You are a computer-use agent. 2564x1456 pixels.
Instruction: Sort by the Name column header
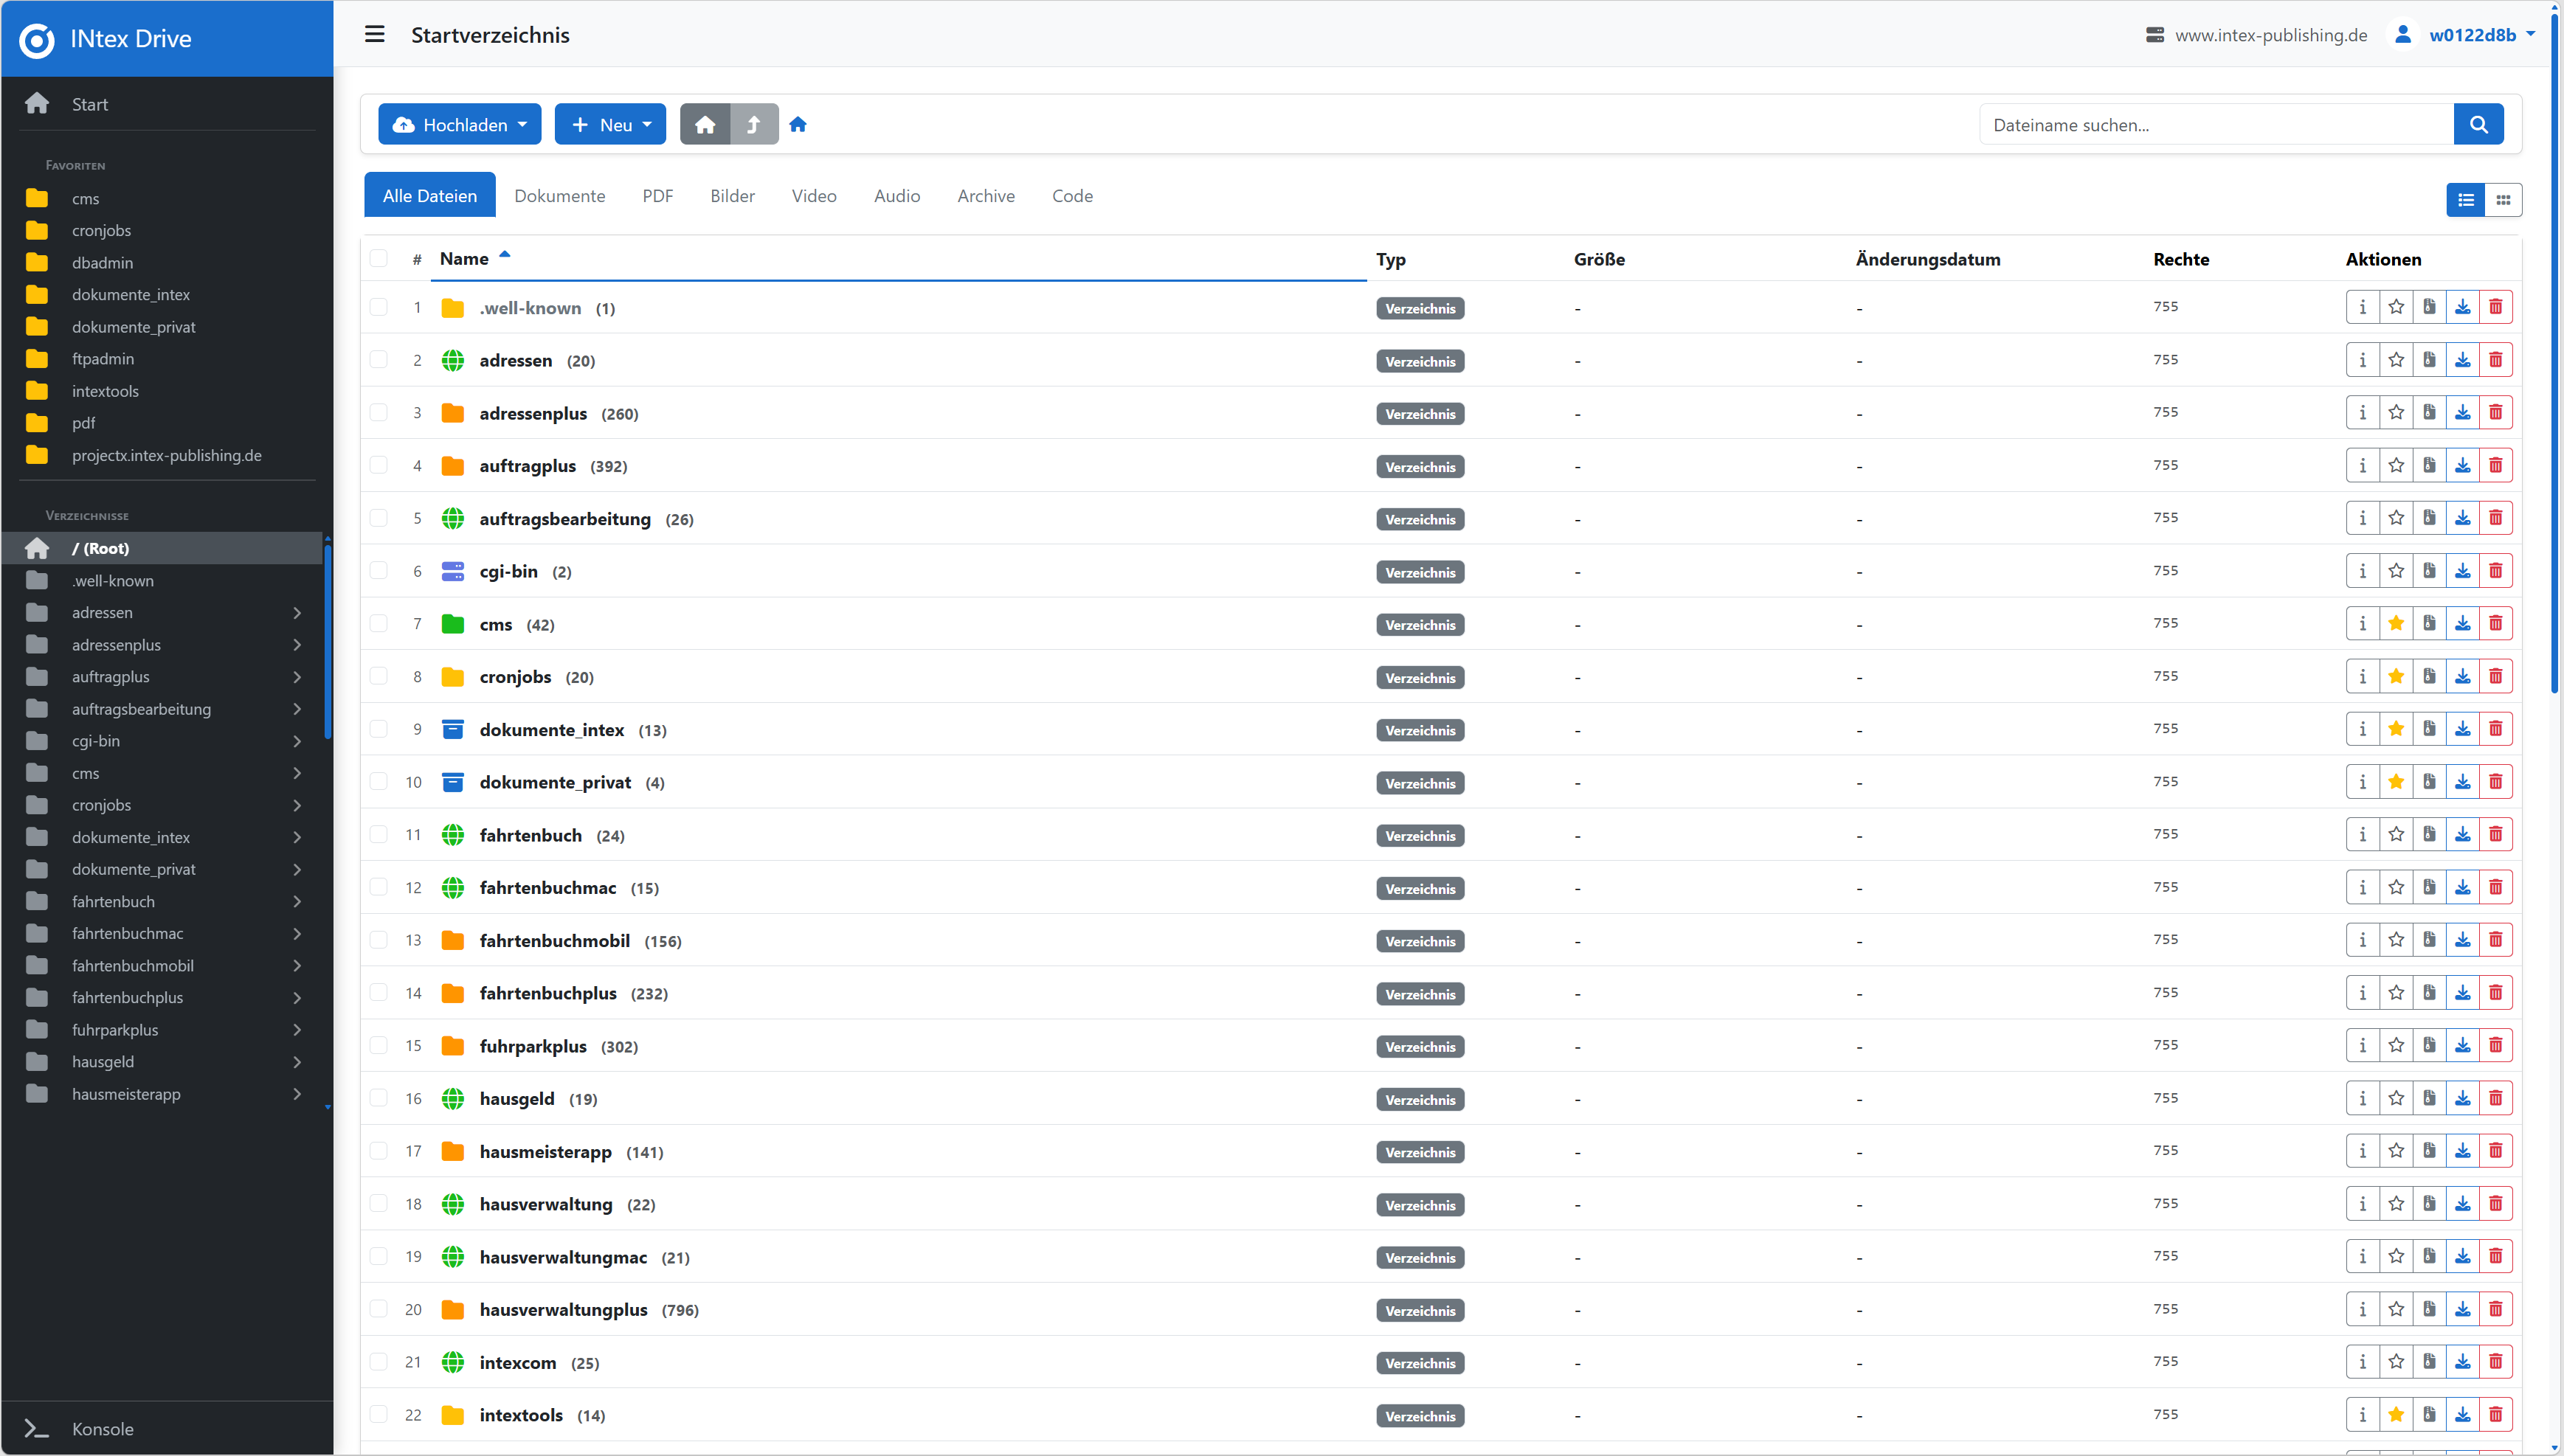click(464, 259)
